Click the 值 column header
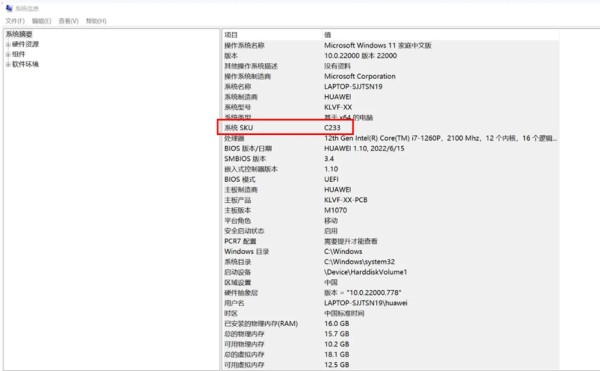Screen dimensions: 600x371 pos(328,35)
